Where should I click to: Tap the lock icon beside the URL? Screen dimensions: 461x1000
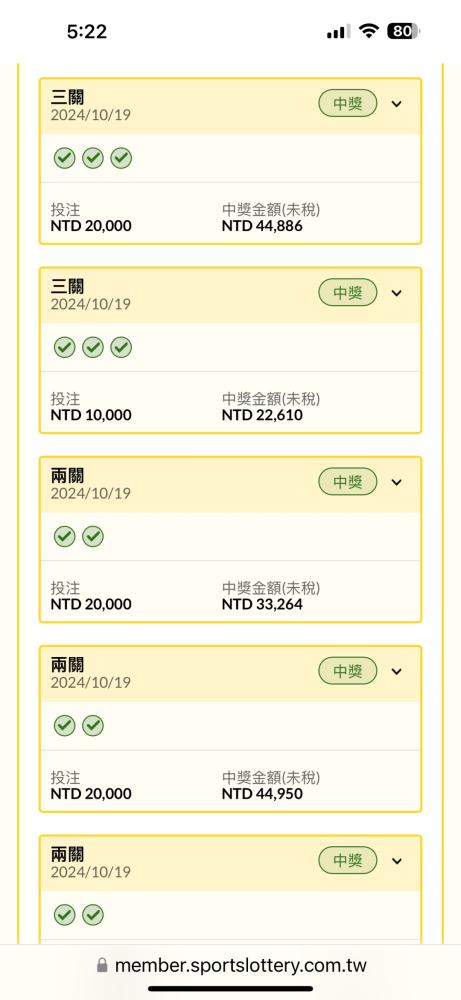102,966
